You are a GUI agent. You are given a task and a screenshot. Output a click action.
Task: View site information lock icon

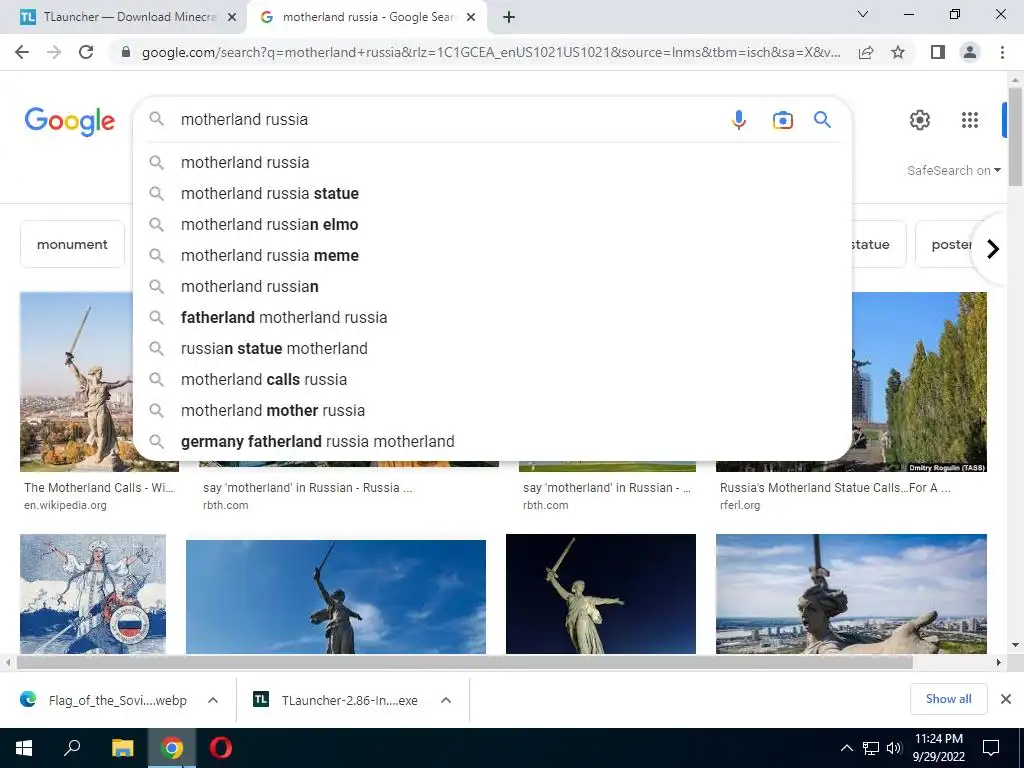pos(126,52)
